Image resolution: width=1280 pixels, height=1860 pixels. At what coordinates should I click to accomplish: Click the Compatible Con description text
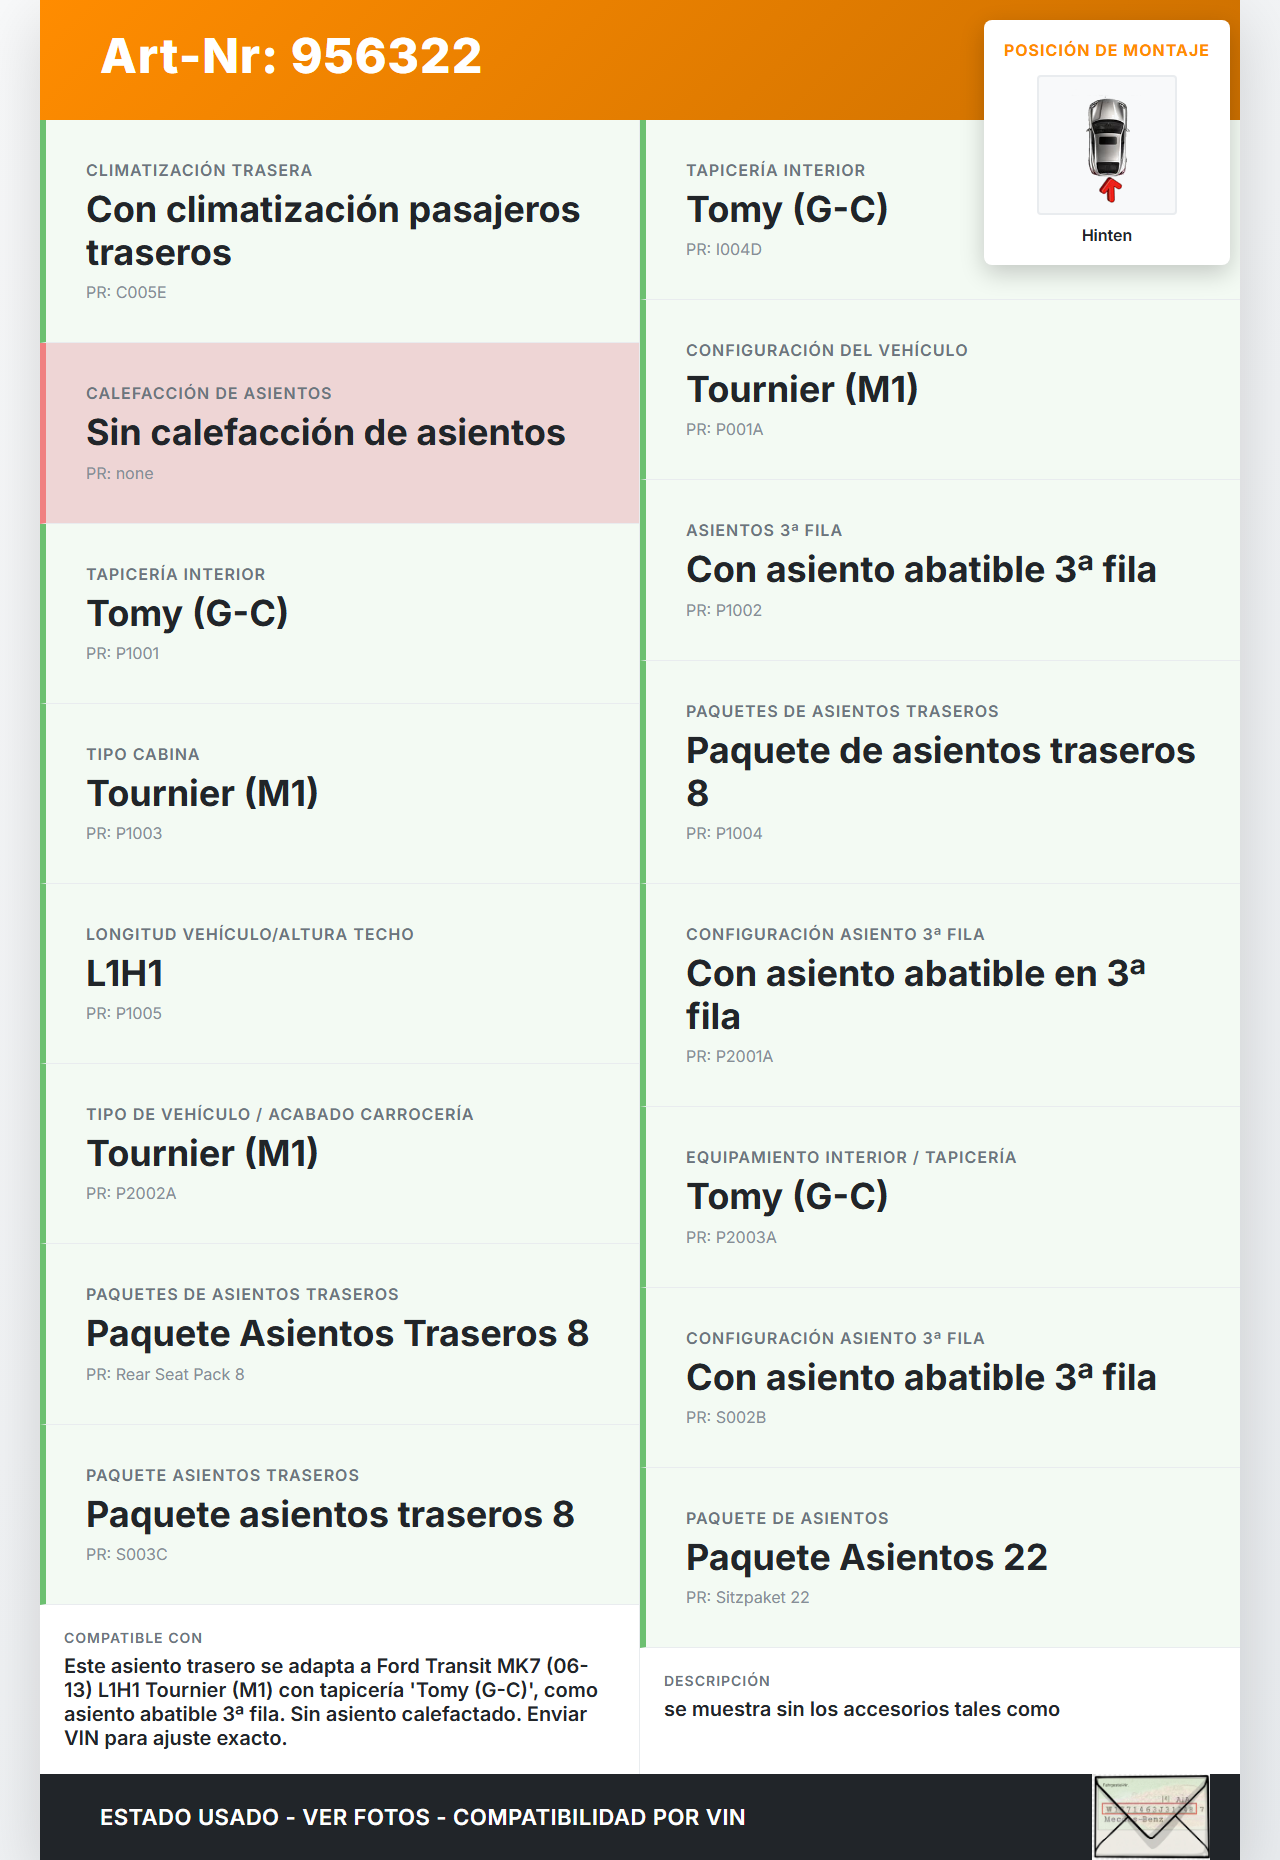(331, 1701)
